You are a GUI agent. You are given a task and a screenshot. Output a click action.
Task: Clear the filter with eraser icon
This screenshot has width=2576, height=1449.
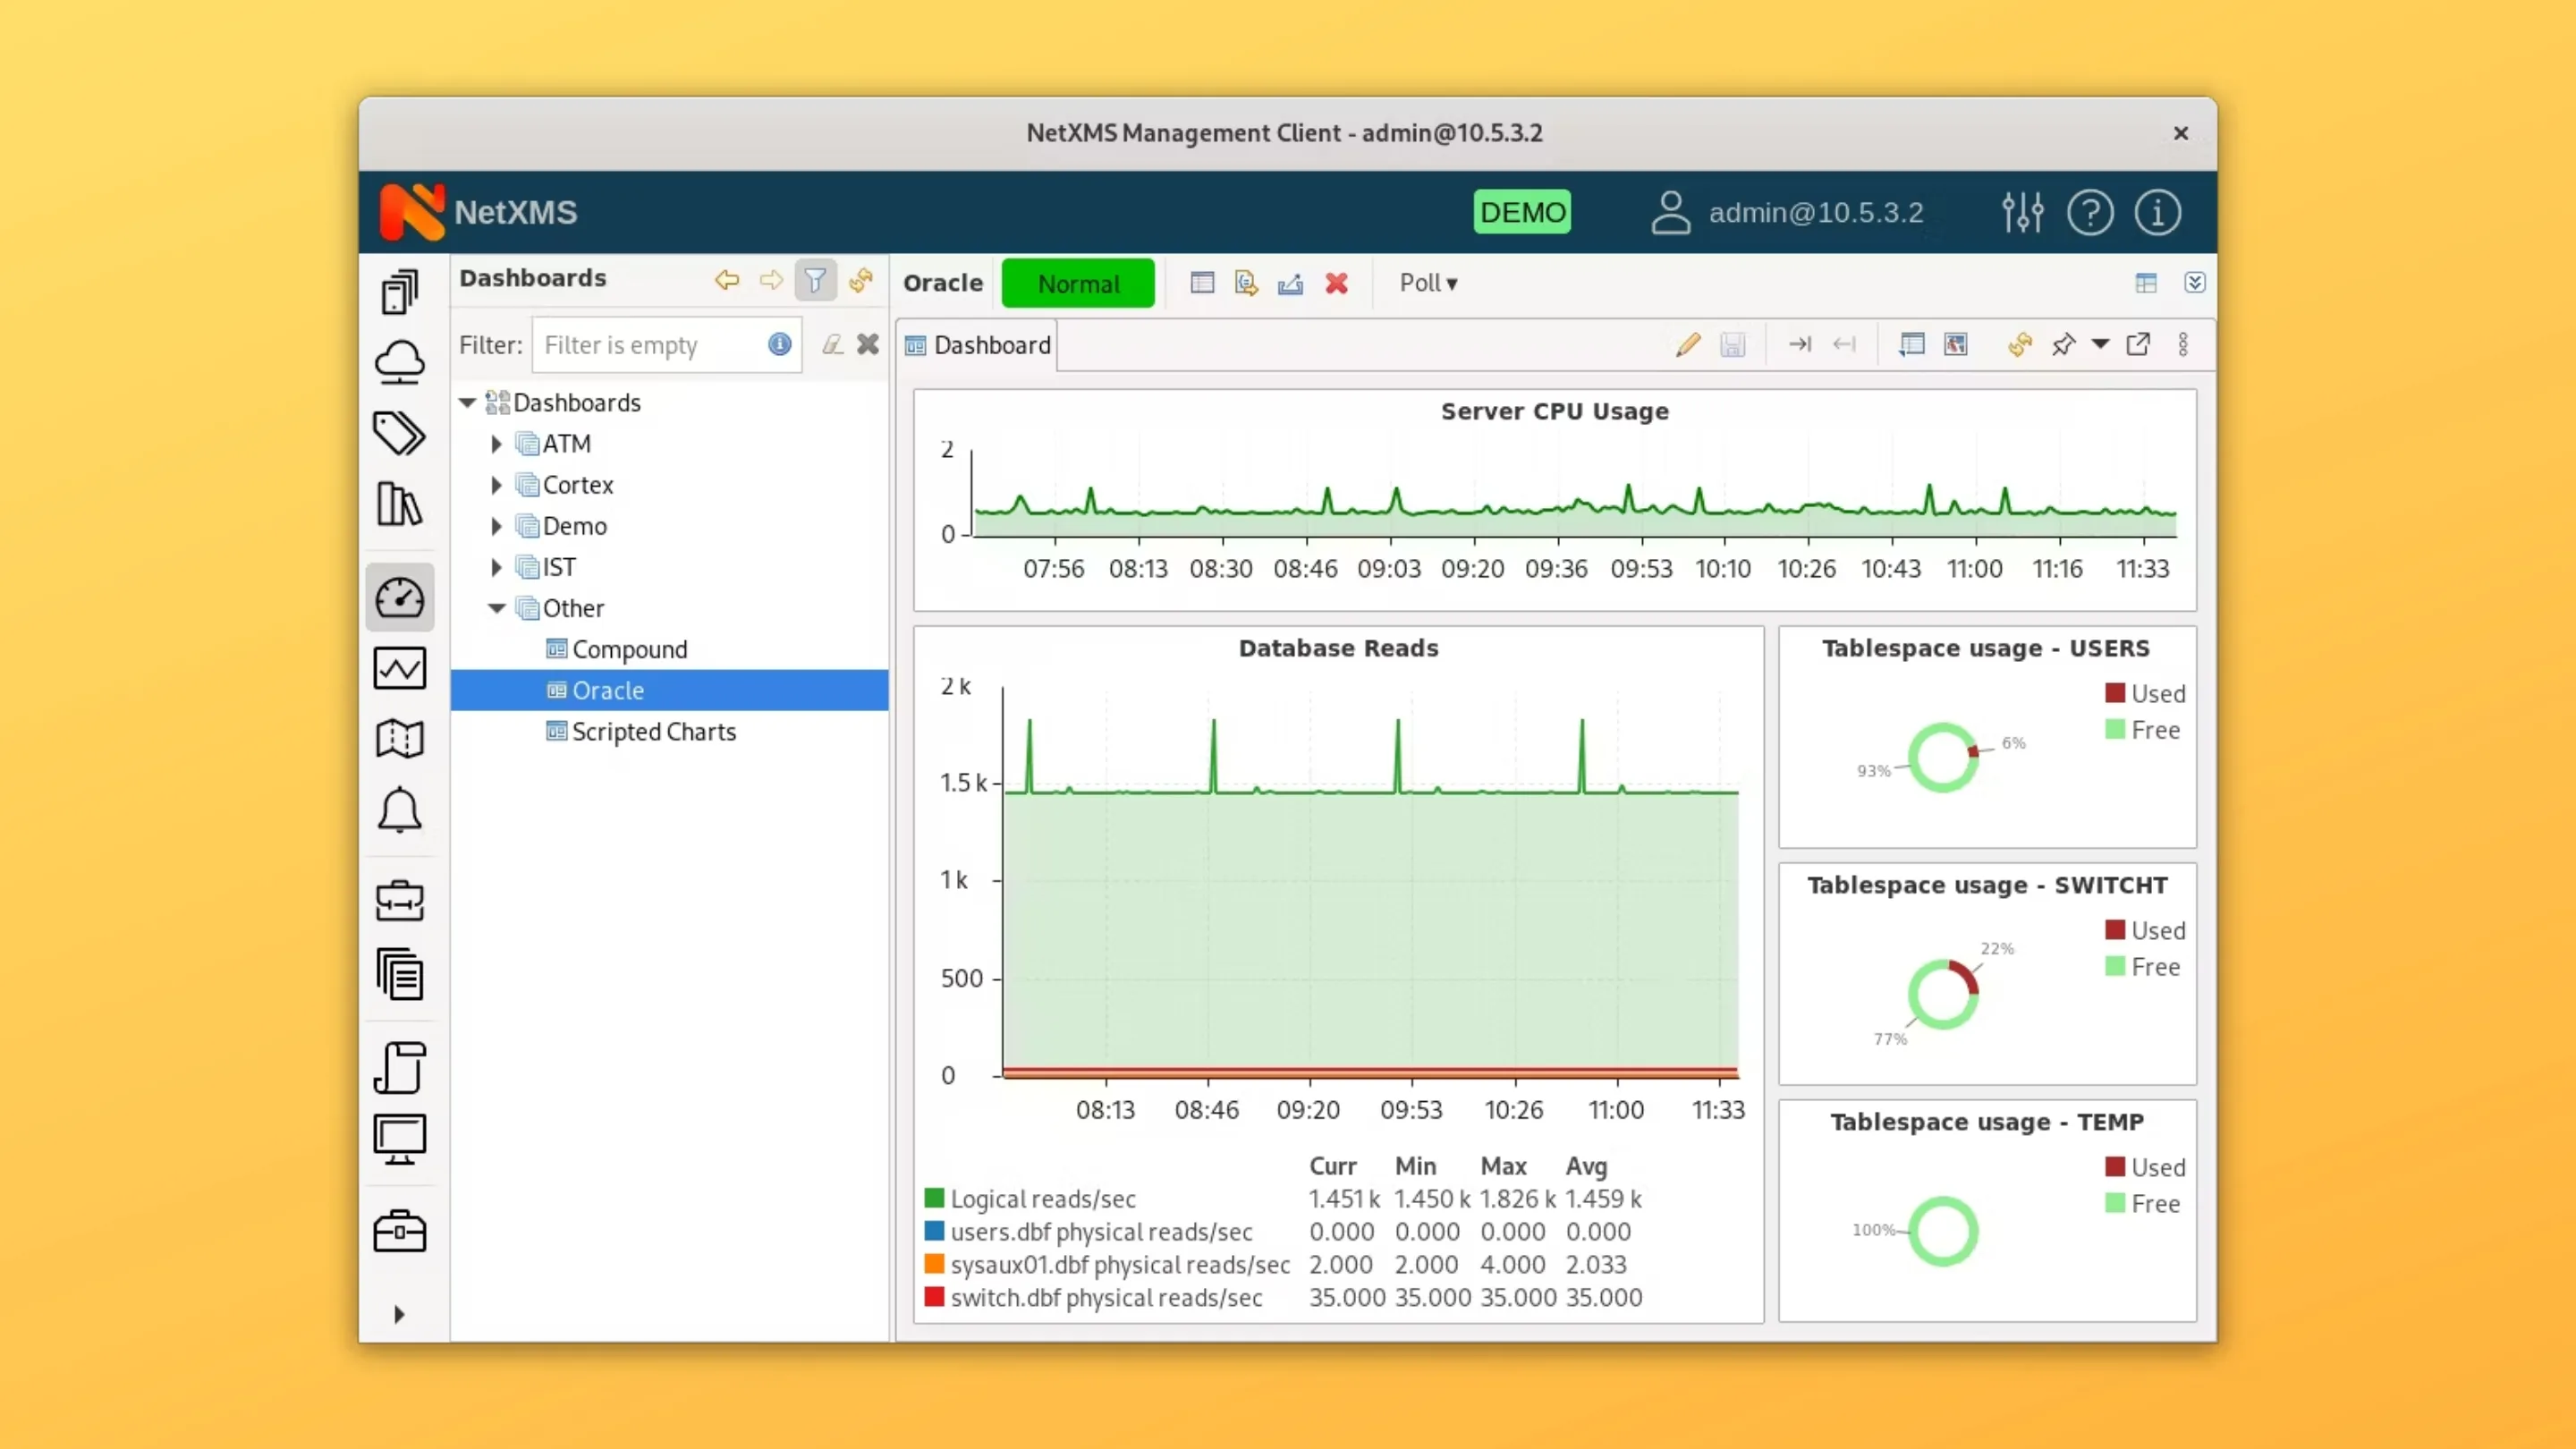point(832,345)
